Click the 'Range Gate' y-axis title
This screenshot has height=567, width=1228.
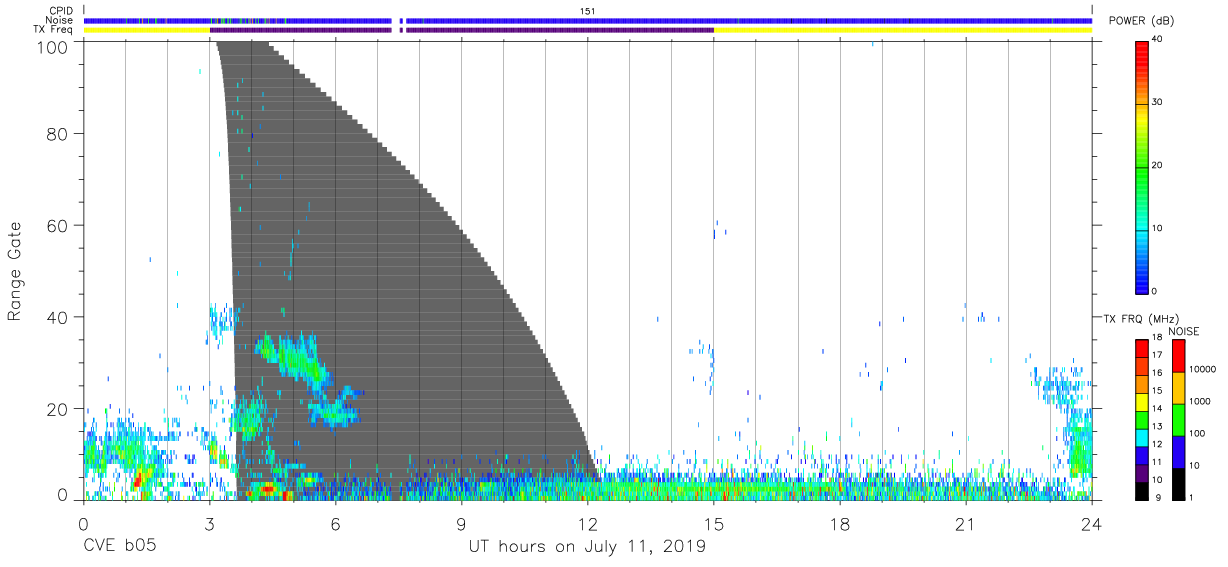pos(16,271)
